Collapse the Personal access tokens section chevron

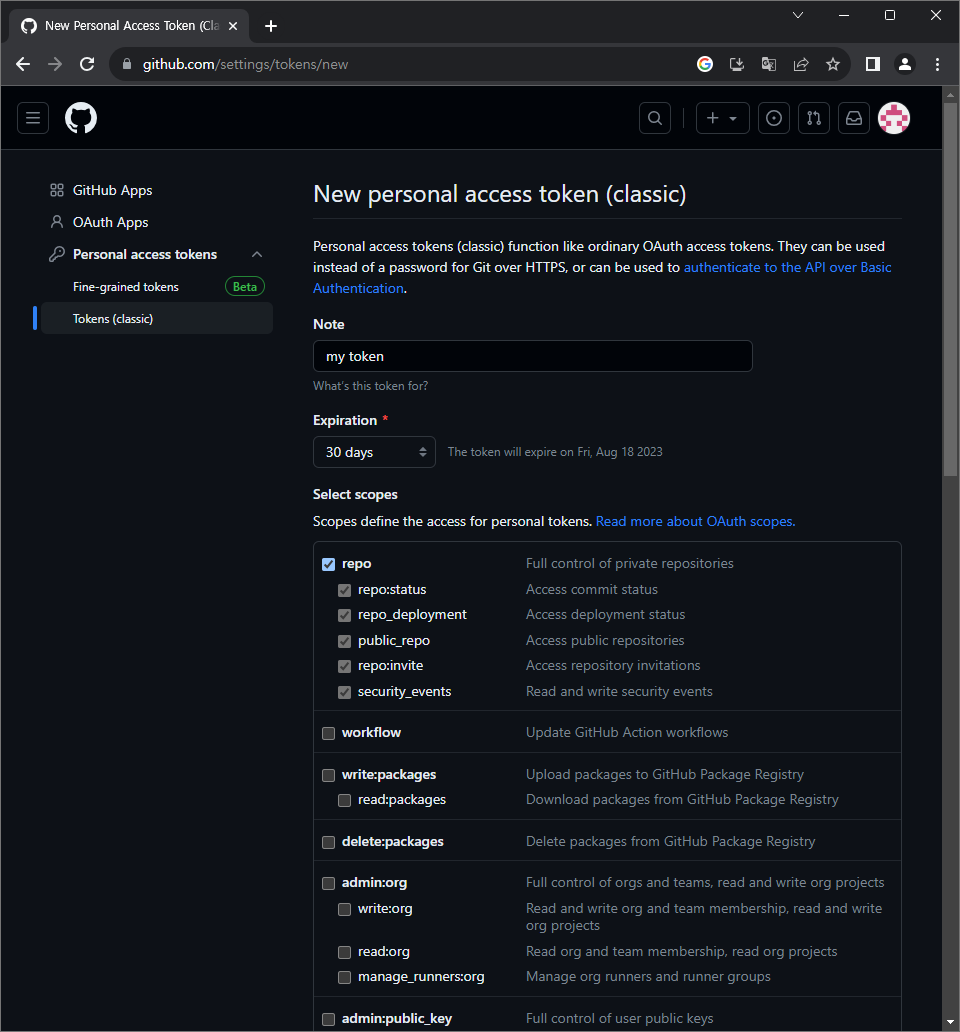tap(257, 255)
